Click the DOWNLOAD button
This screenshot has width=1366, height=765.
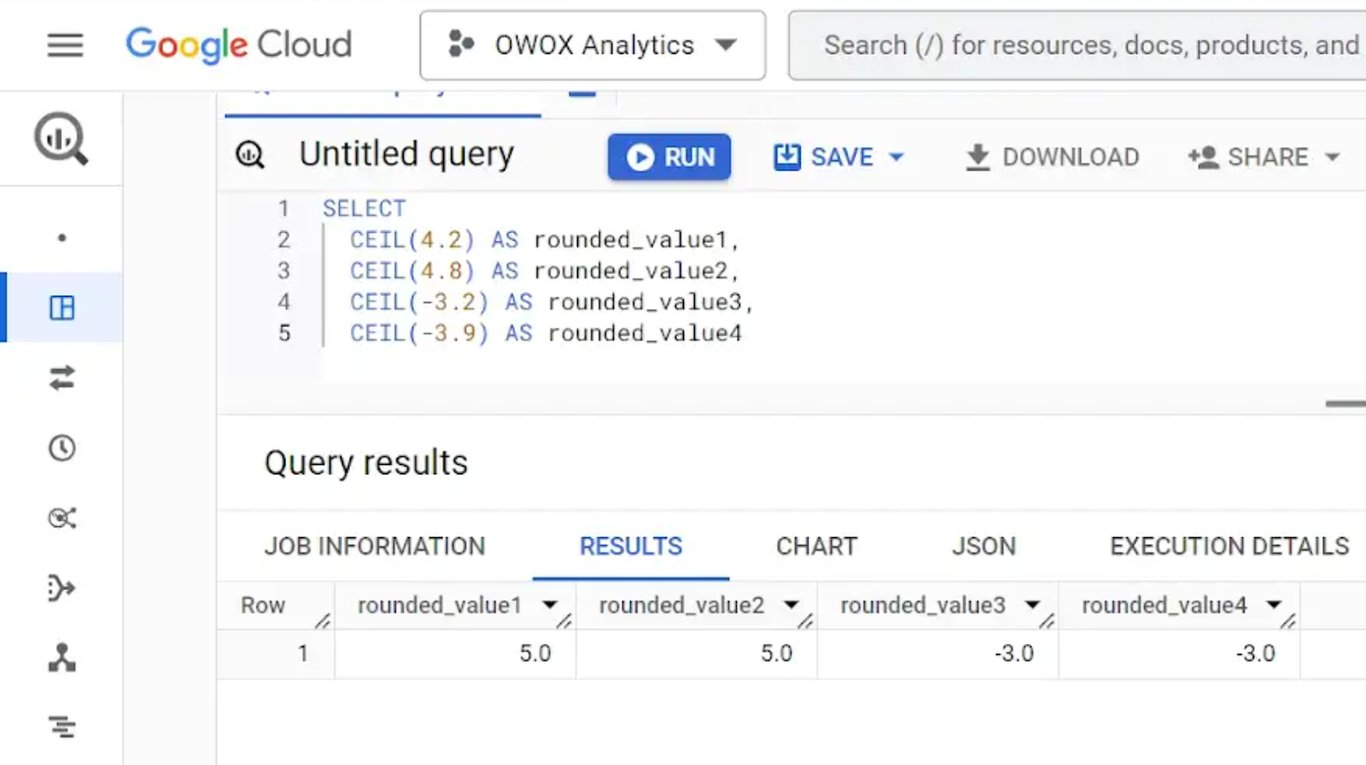[x=1052, y=157]
